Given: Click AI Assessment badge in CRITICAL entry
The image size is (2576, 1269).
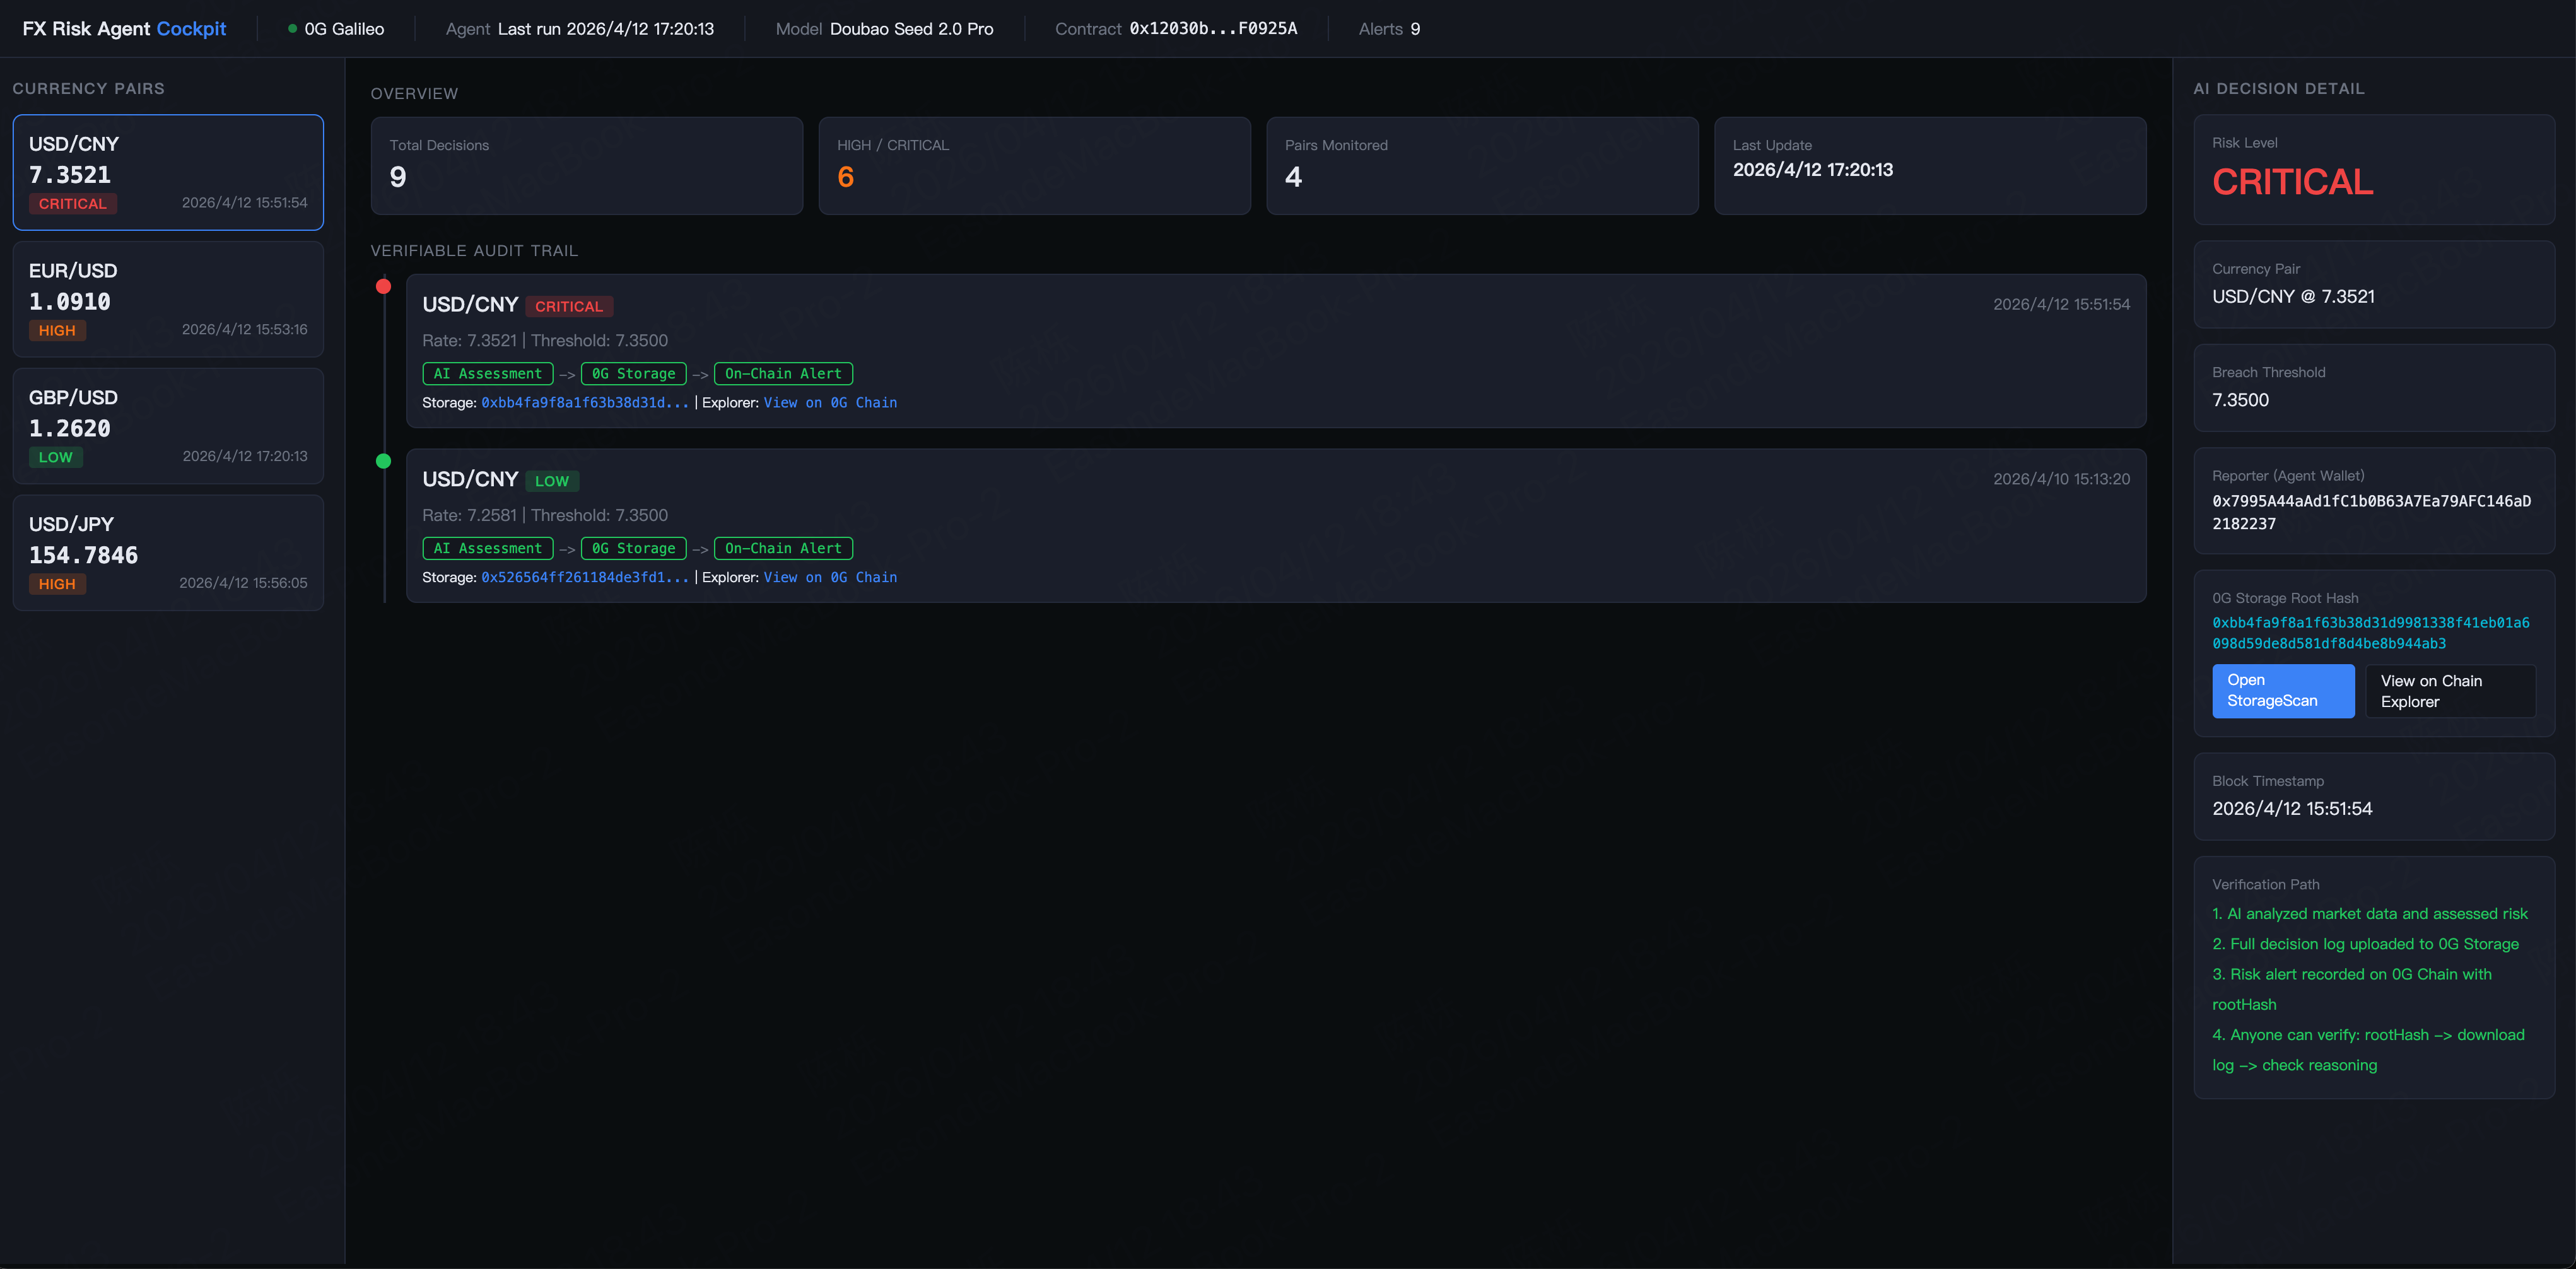Looking at the screenshot, I should point(487,374).
